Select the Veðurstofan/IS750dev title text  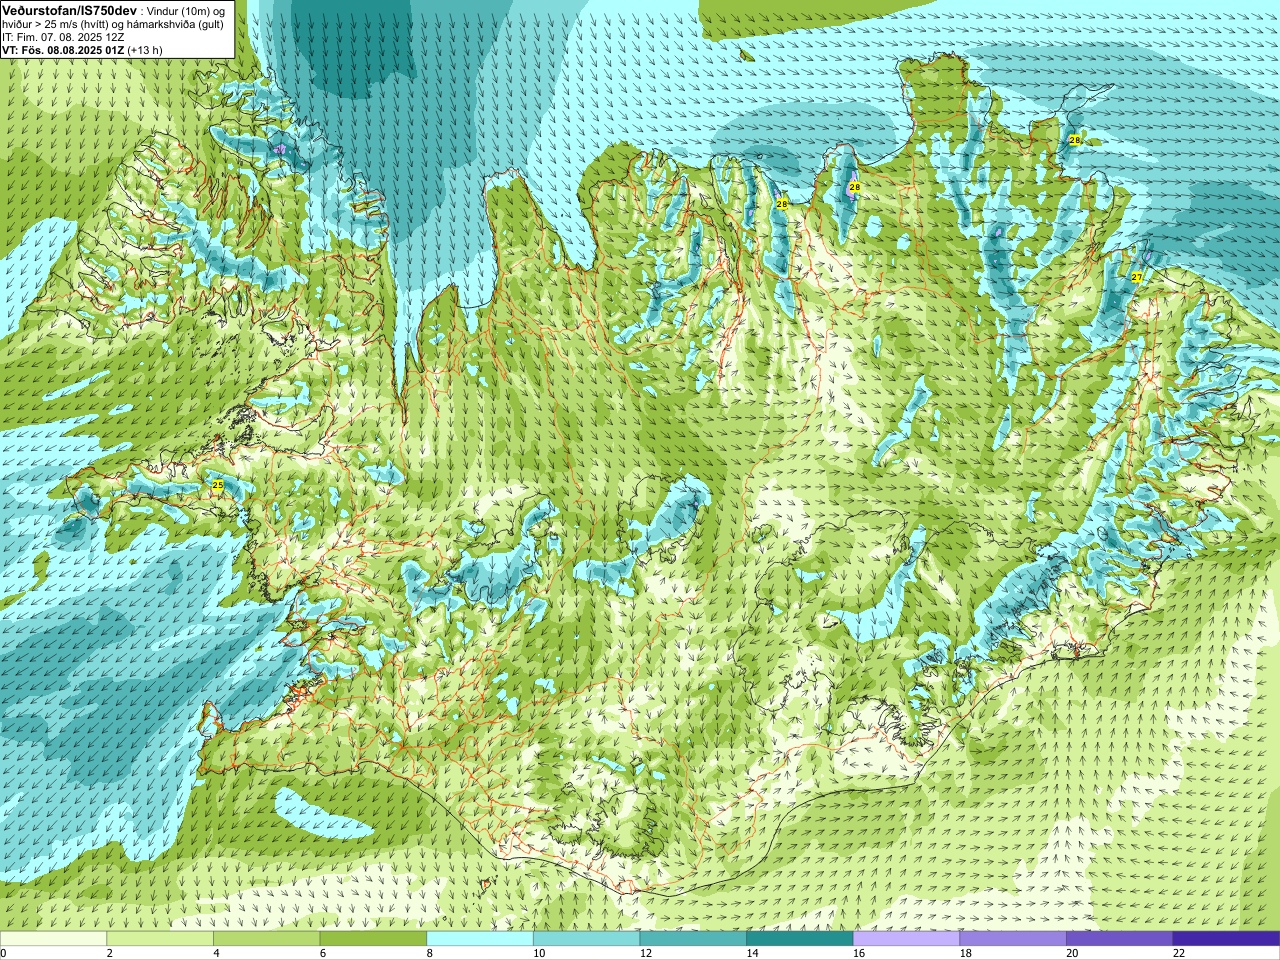pyautogui.click(x=69, y=10)
